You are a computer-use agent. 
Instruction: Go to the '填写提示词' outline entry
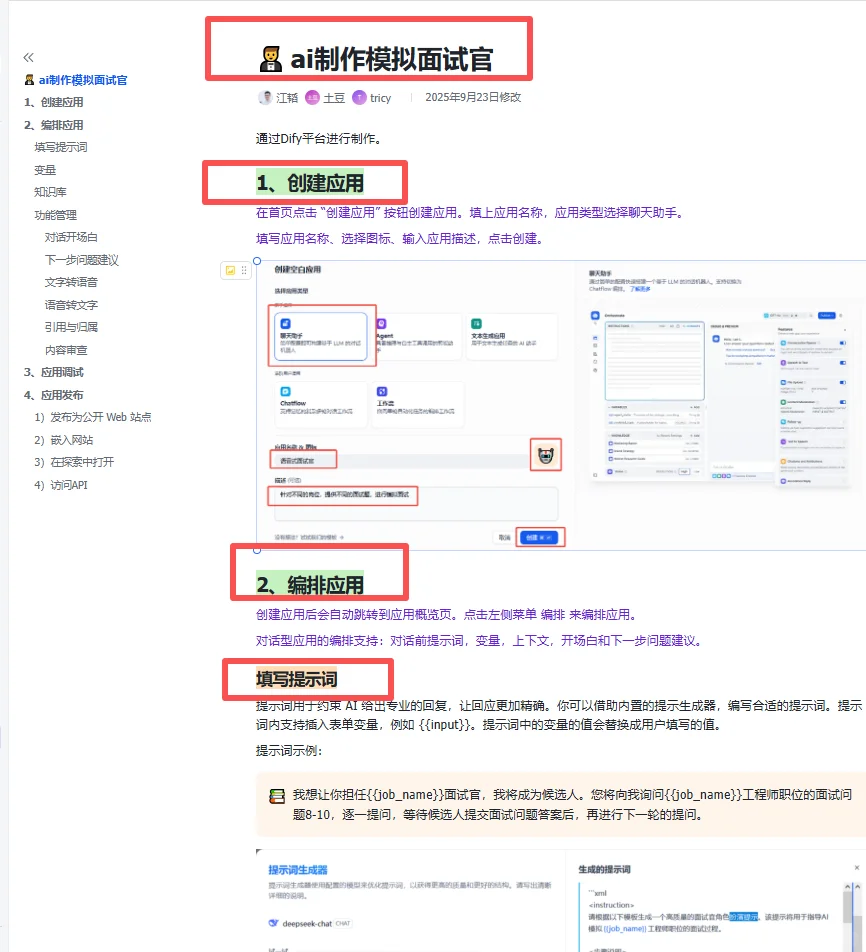click(61, 148)
